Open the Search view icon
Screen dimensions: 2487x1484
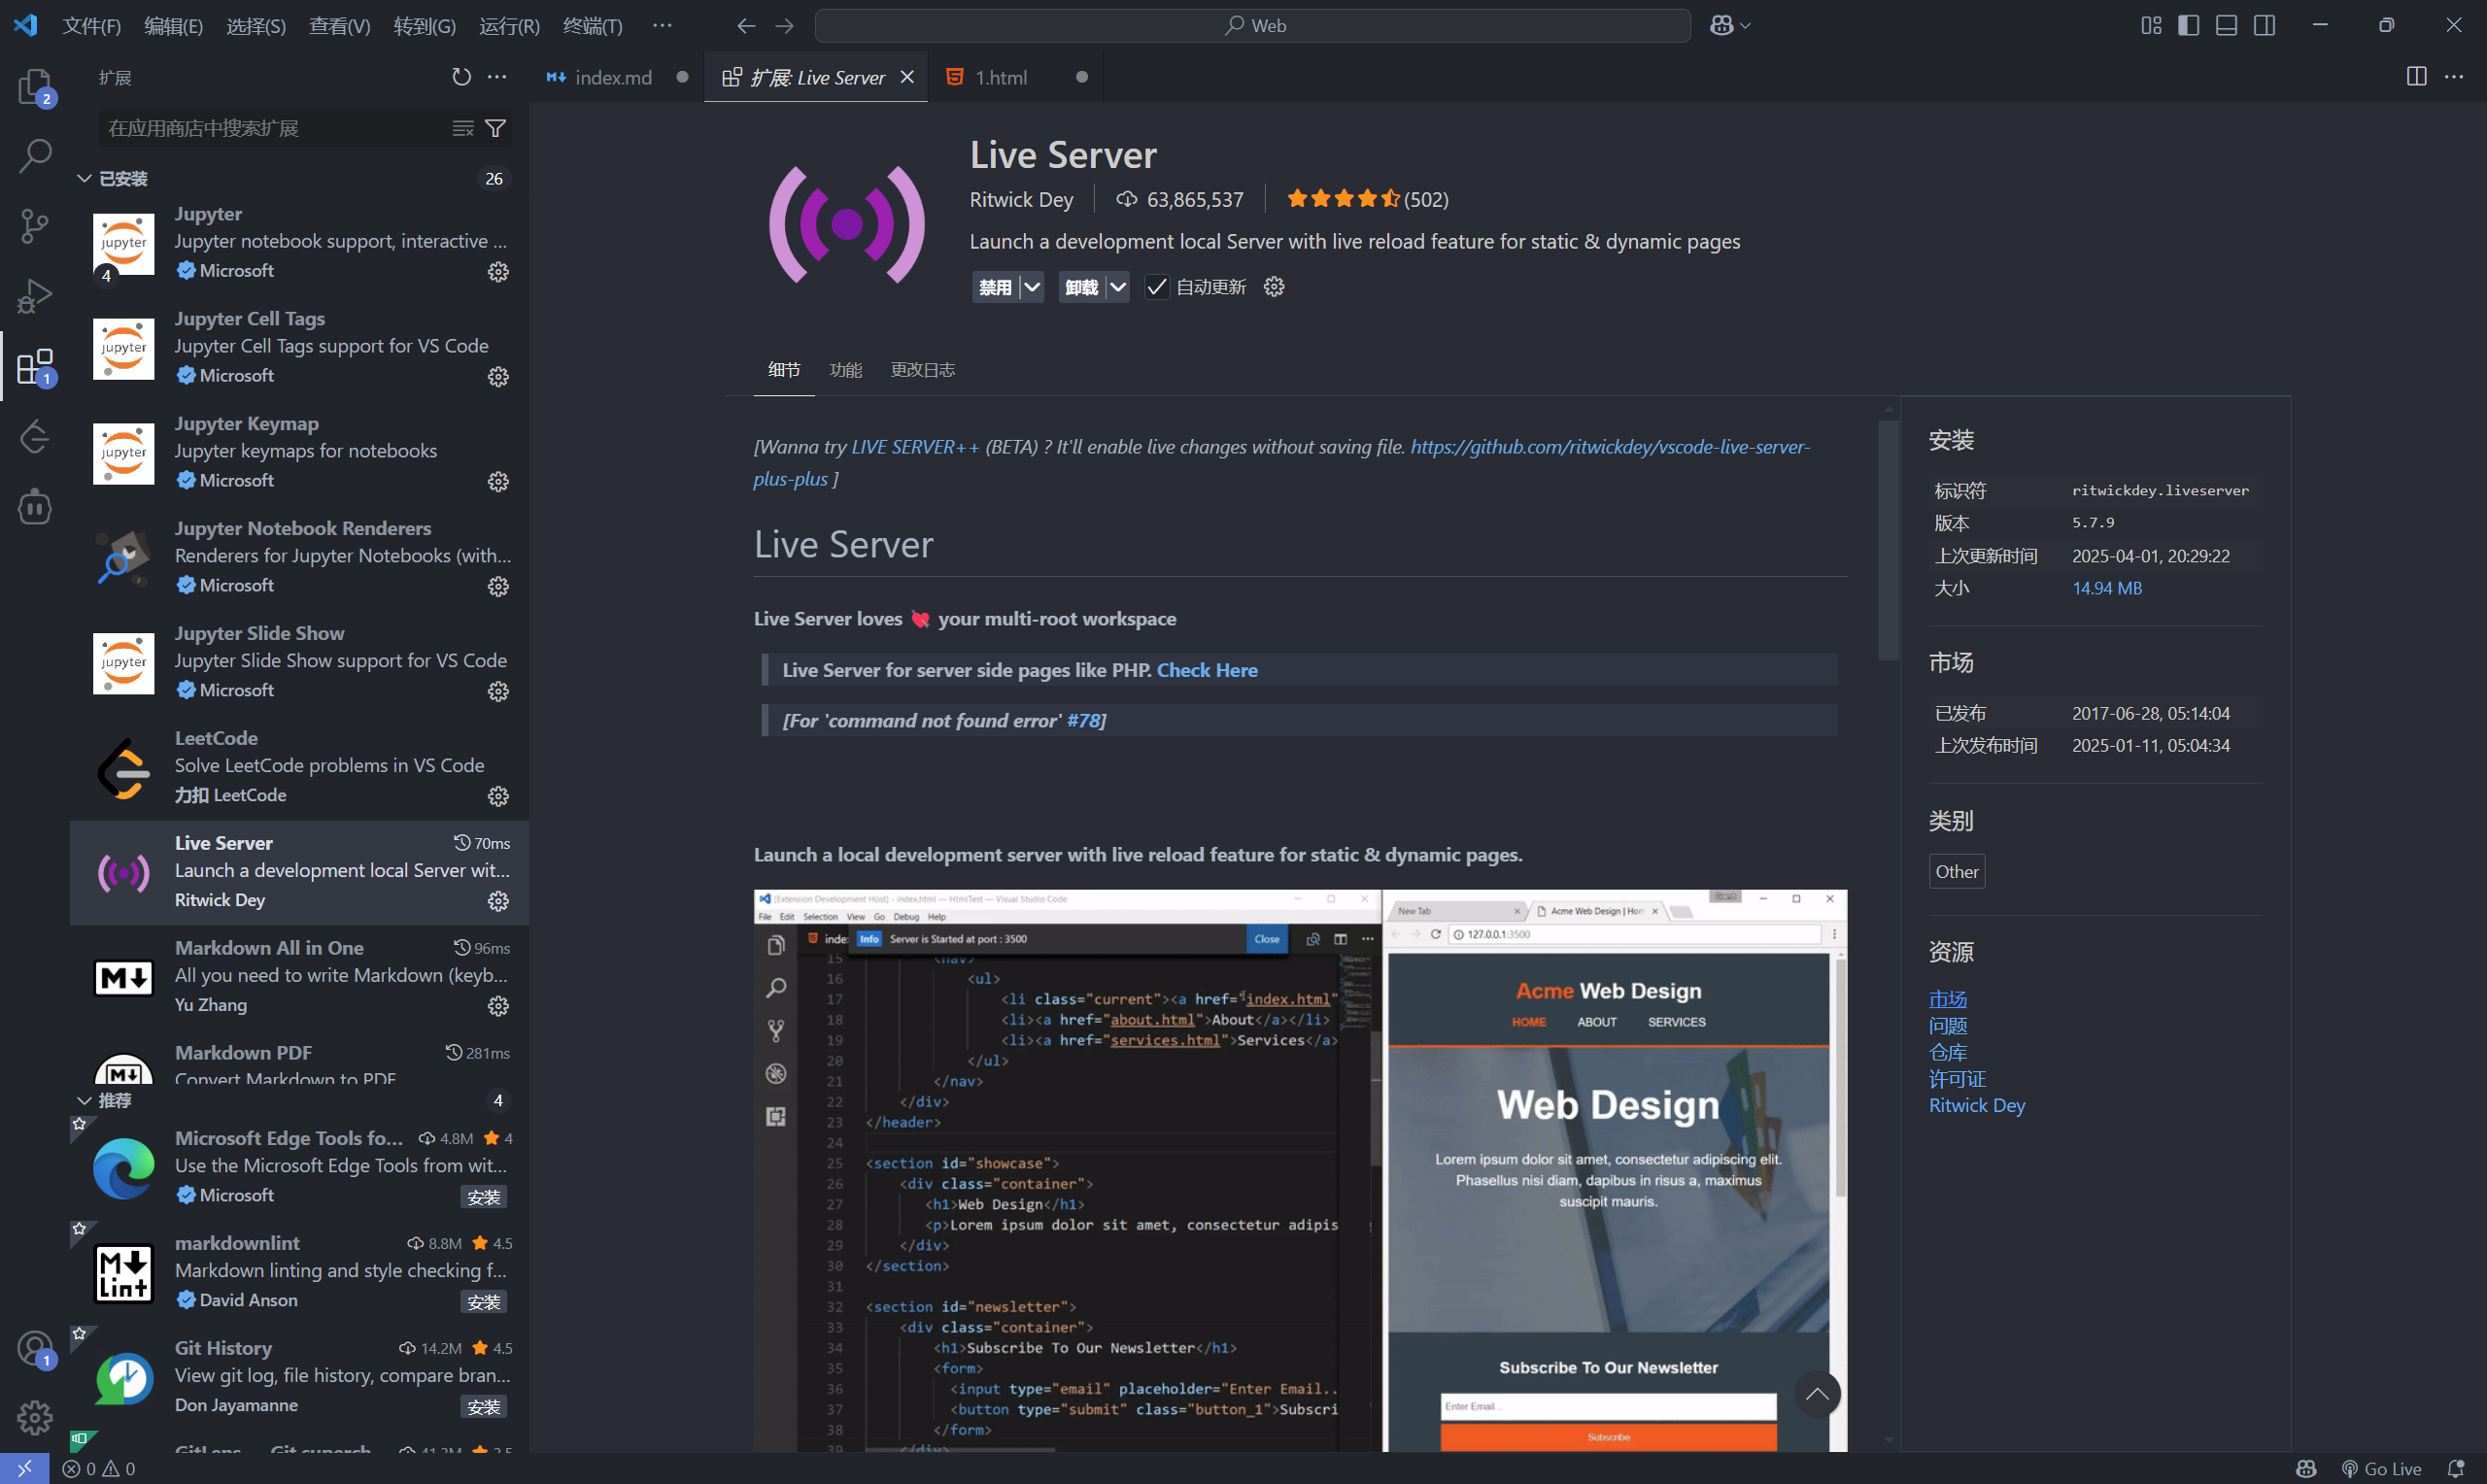[x=35, y=156]
